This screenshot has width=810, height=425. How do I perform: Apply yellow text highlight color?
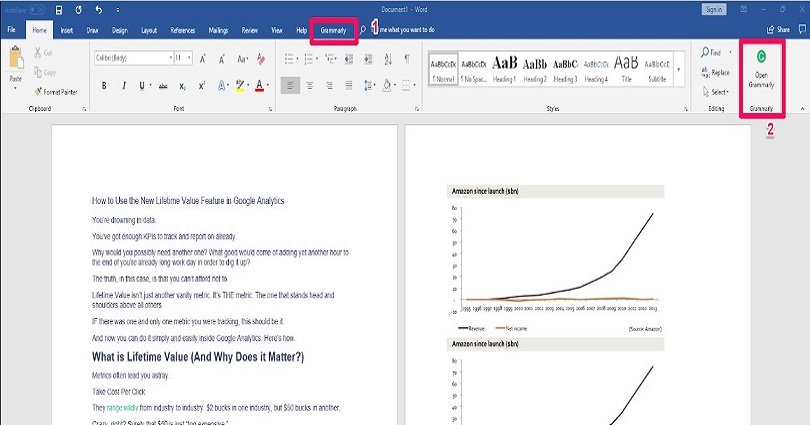pos(240,86)
